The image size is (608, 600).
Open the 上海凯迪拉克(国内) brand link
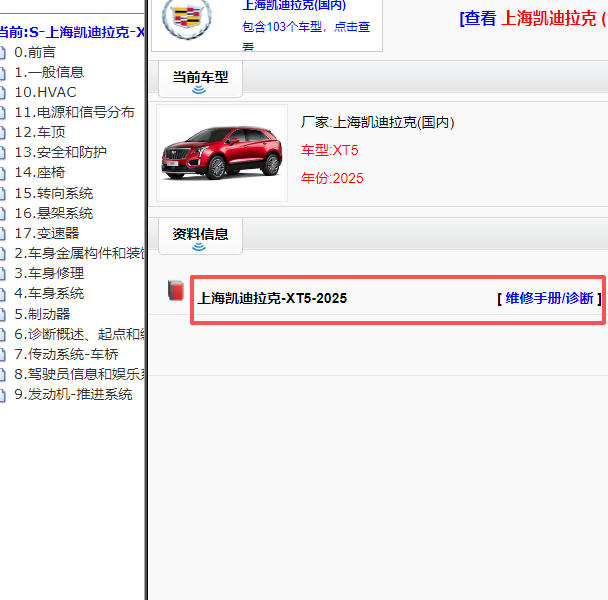[x=294, y=5]
